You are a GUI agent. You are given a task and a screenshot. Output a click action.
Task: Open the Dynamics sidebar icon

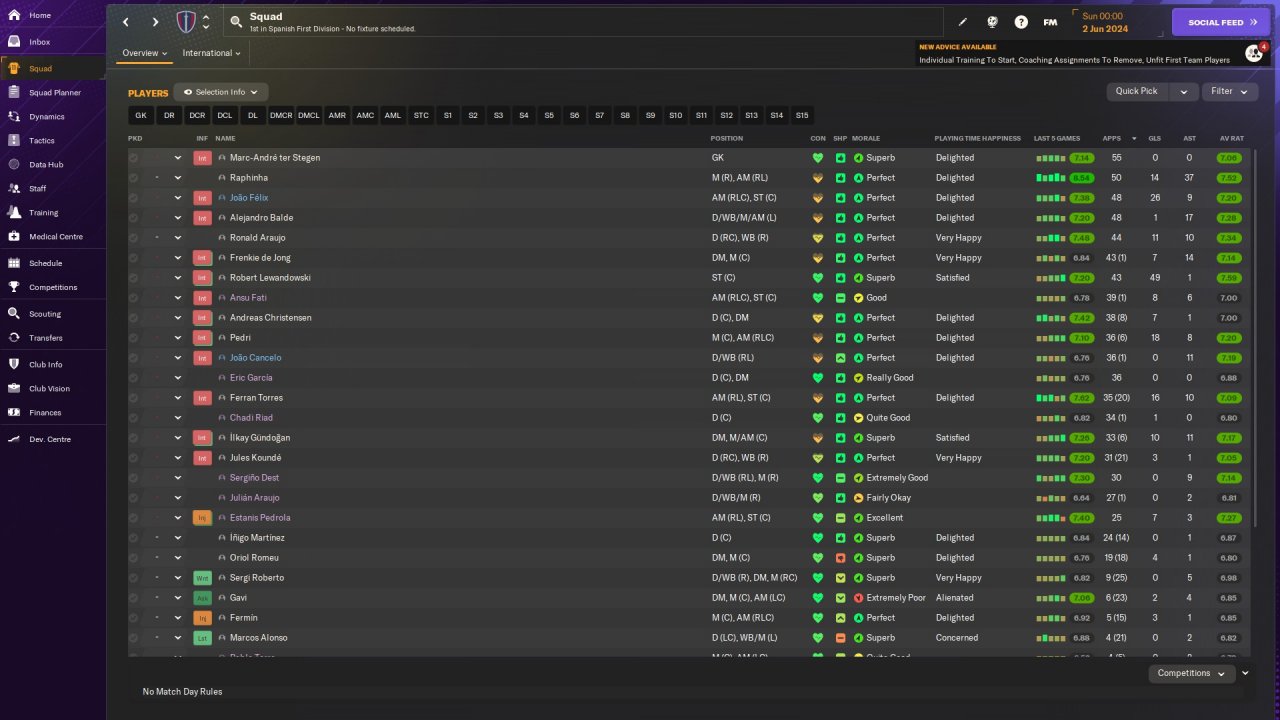click(14, 116)
